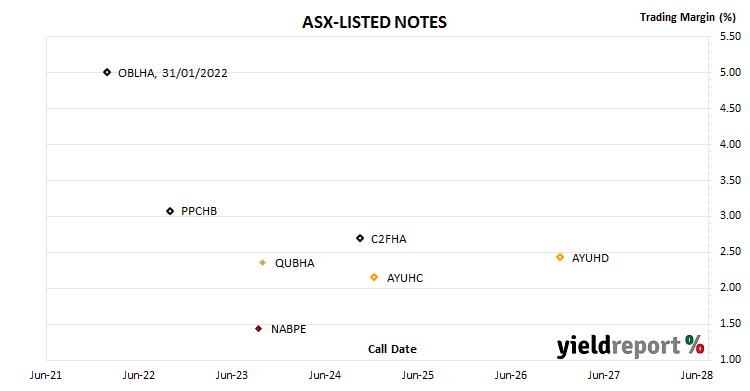Click the AYUHC orange diamond marker
The image size is (750, 391).
(374, 277)
